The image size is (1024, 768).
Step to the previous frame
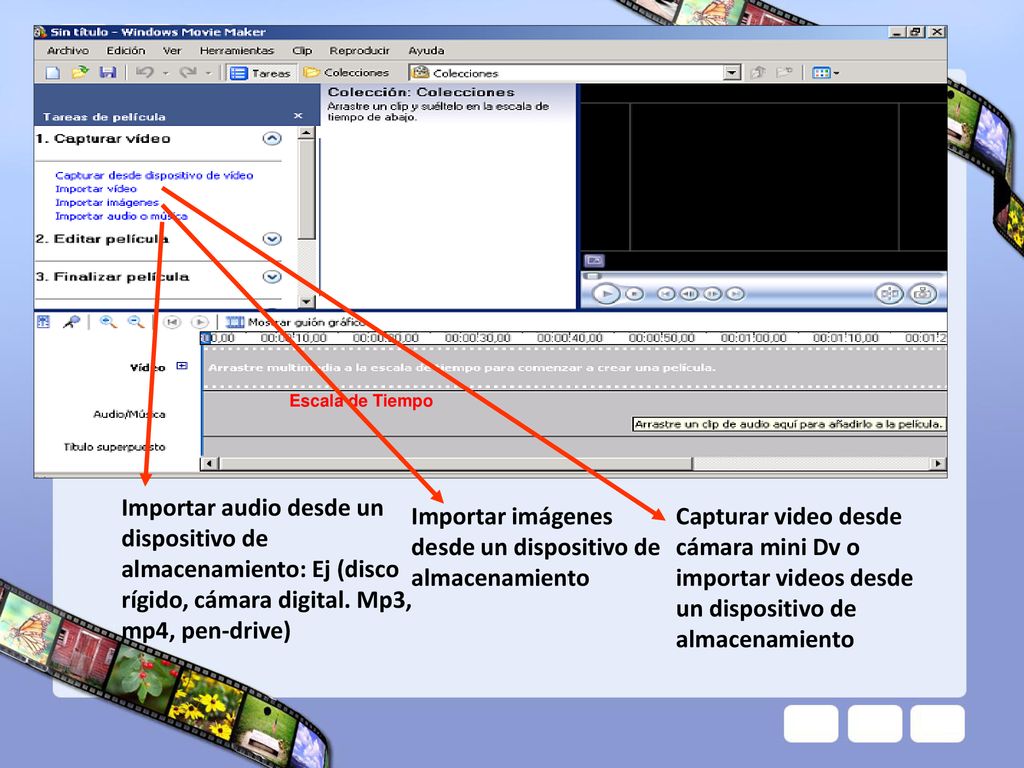[689, 294]
